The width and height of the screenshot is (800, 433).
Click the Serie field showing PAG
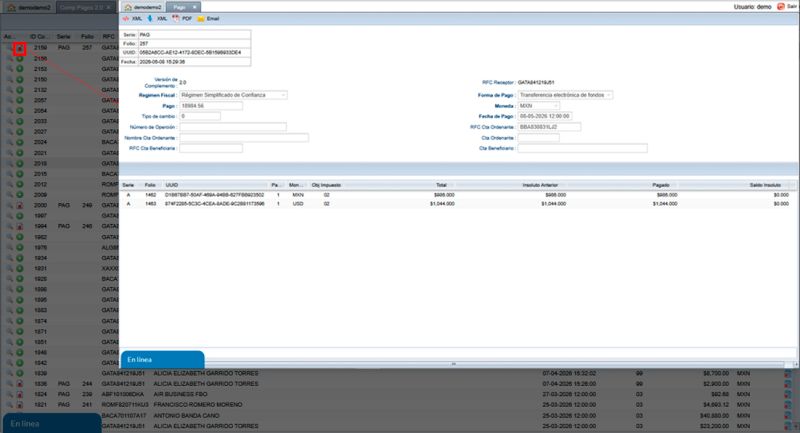tap(194, 35)
